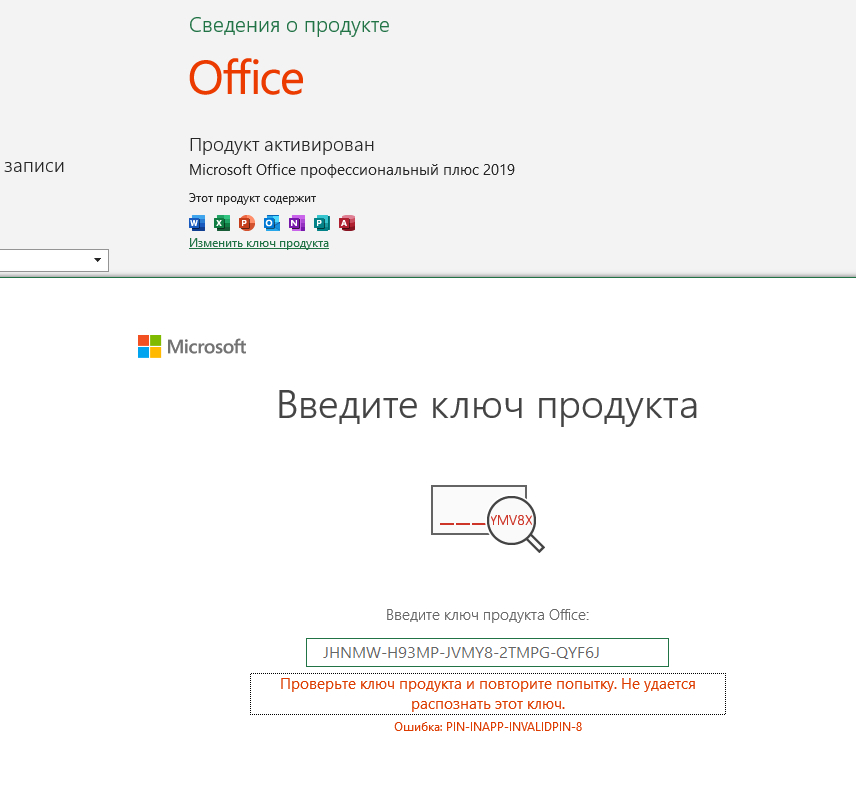Click the large orange Office logo text
The height and width of the screenshot is (790, 856).
pos(246,78)
